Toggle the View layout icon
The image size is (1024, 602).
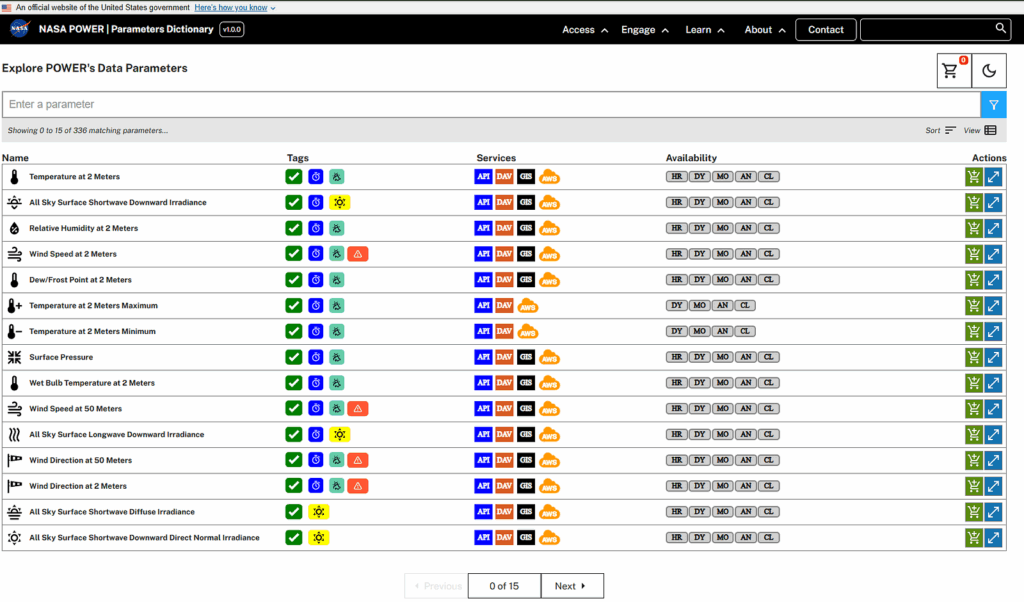point(990,130)
